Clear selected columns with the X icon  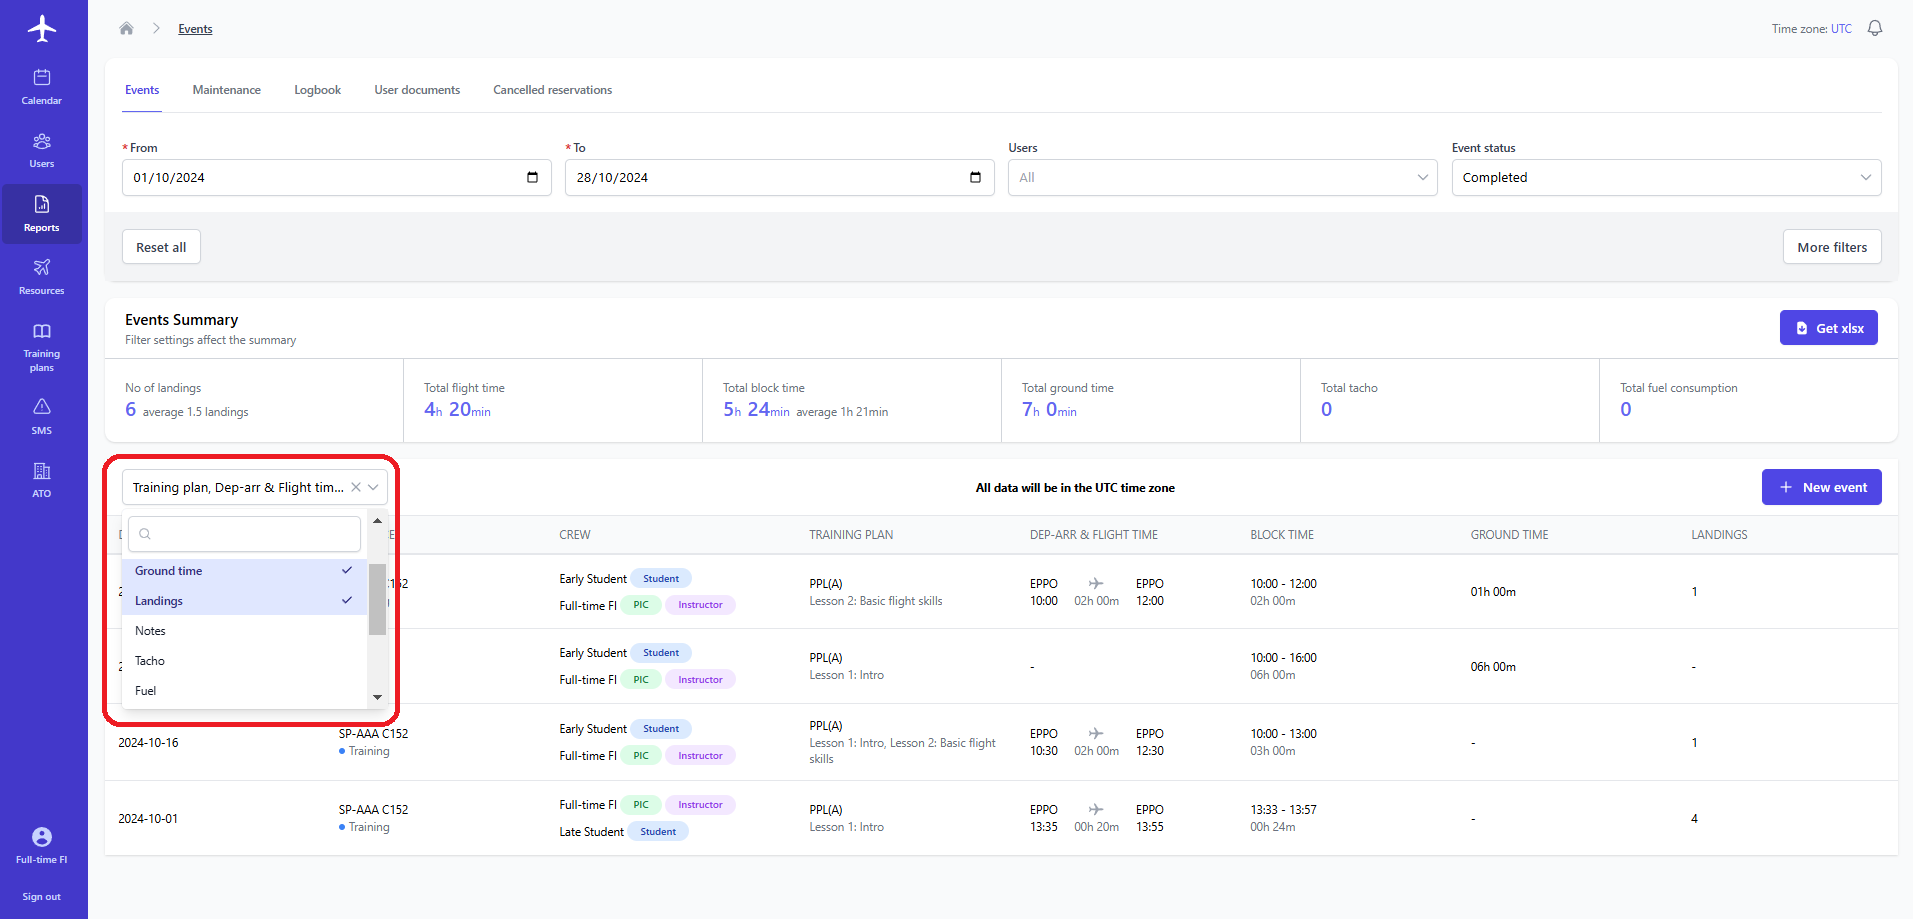coord(356,487)
